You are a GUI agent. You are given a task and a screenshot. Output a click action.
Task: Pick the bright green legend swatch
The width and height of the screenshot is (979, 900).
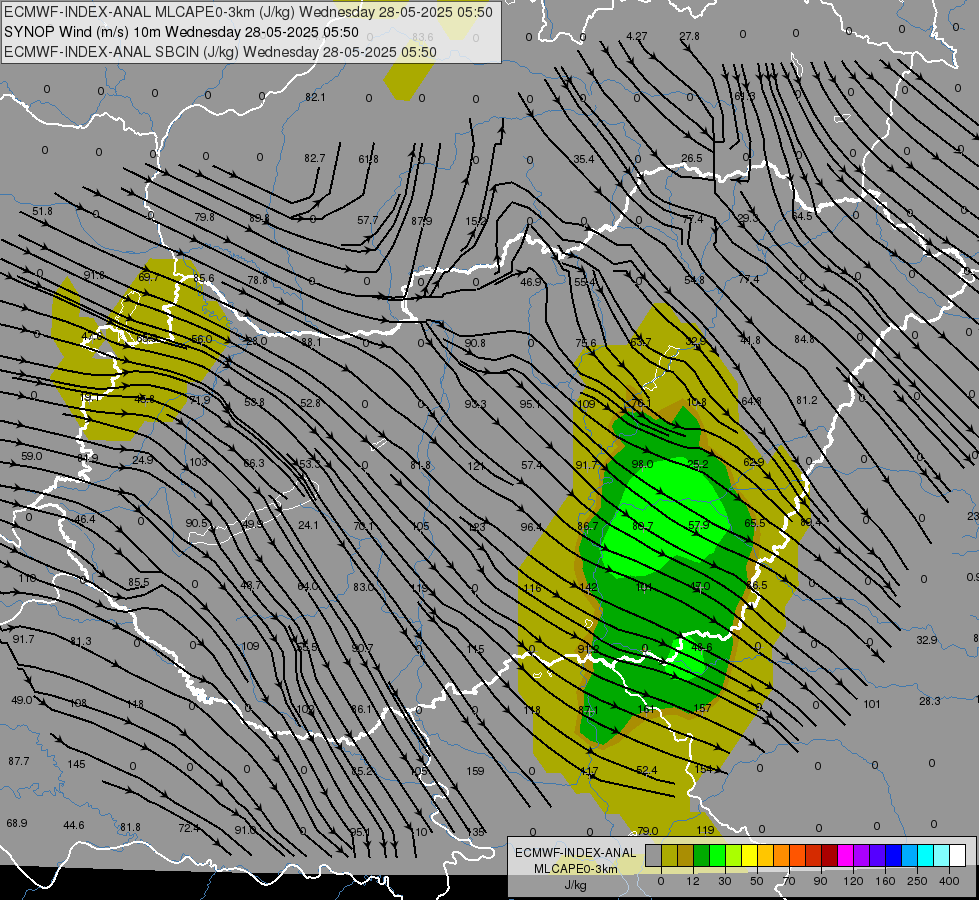tap(718, 855)
